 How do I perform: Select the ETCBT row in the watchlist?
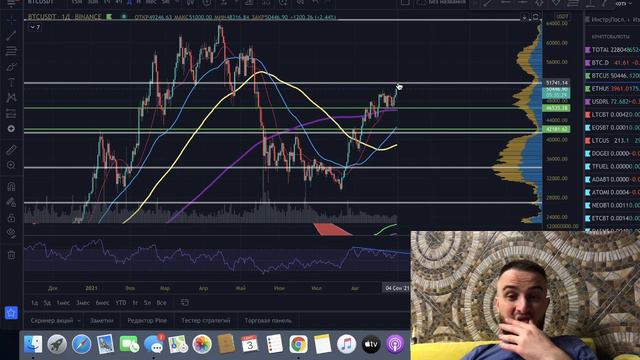[612, 218]
